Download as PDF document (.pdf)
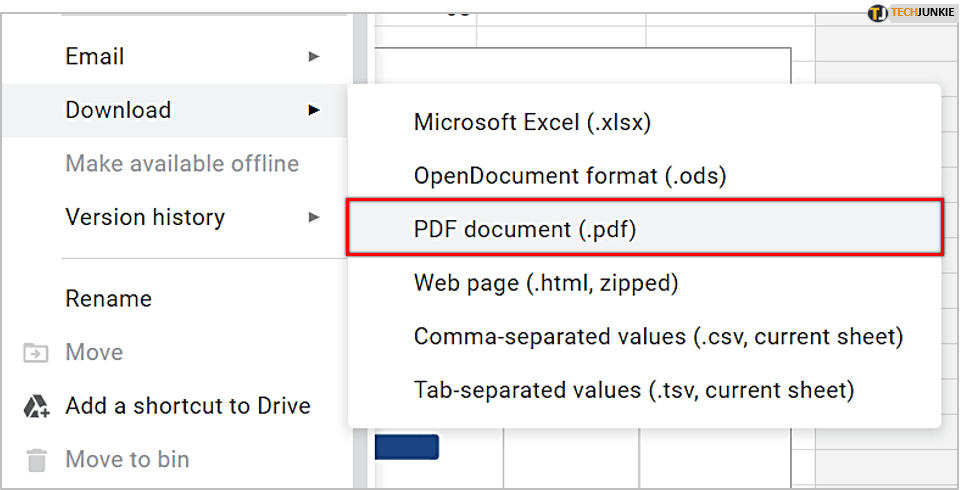The image size is (962, 490). [525, 230]
